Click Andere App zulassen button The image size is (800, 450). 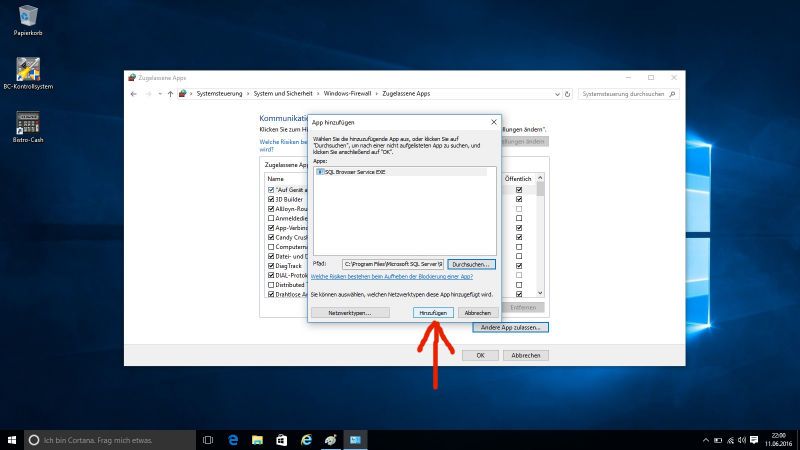[x=510, y=328]
